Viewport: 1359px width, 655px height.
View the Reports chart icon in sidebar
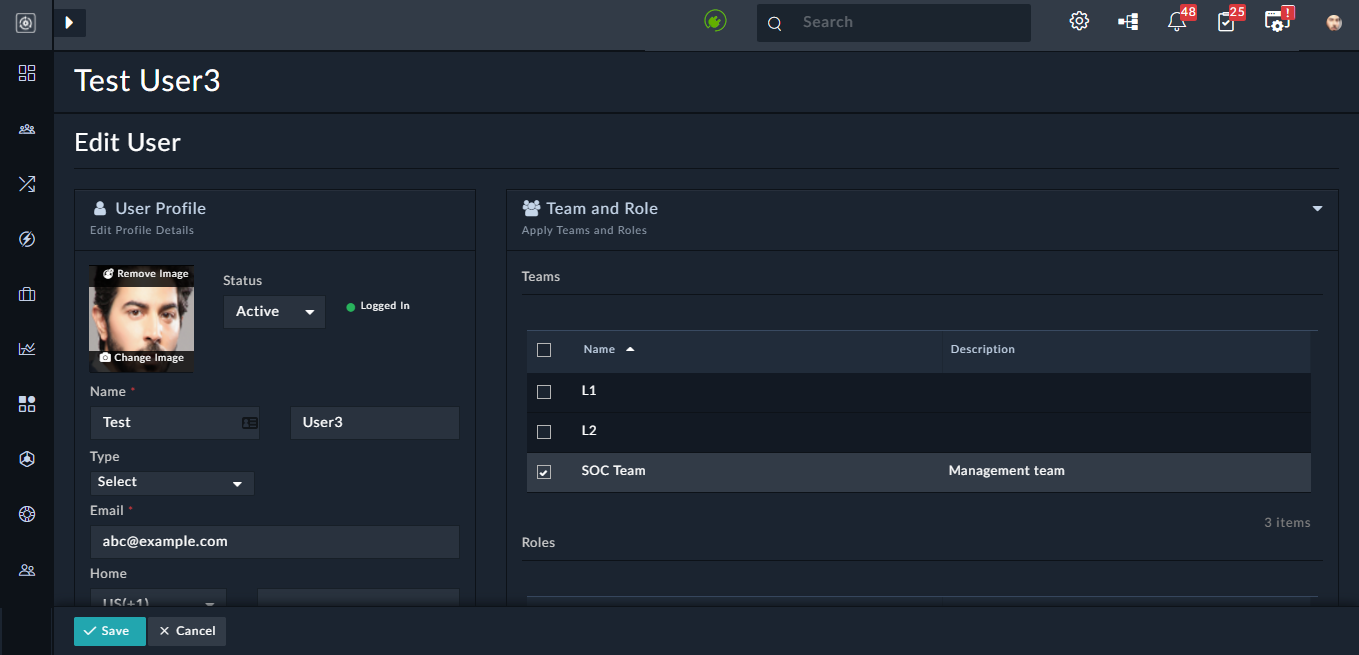(x=27, y=348)
